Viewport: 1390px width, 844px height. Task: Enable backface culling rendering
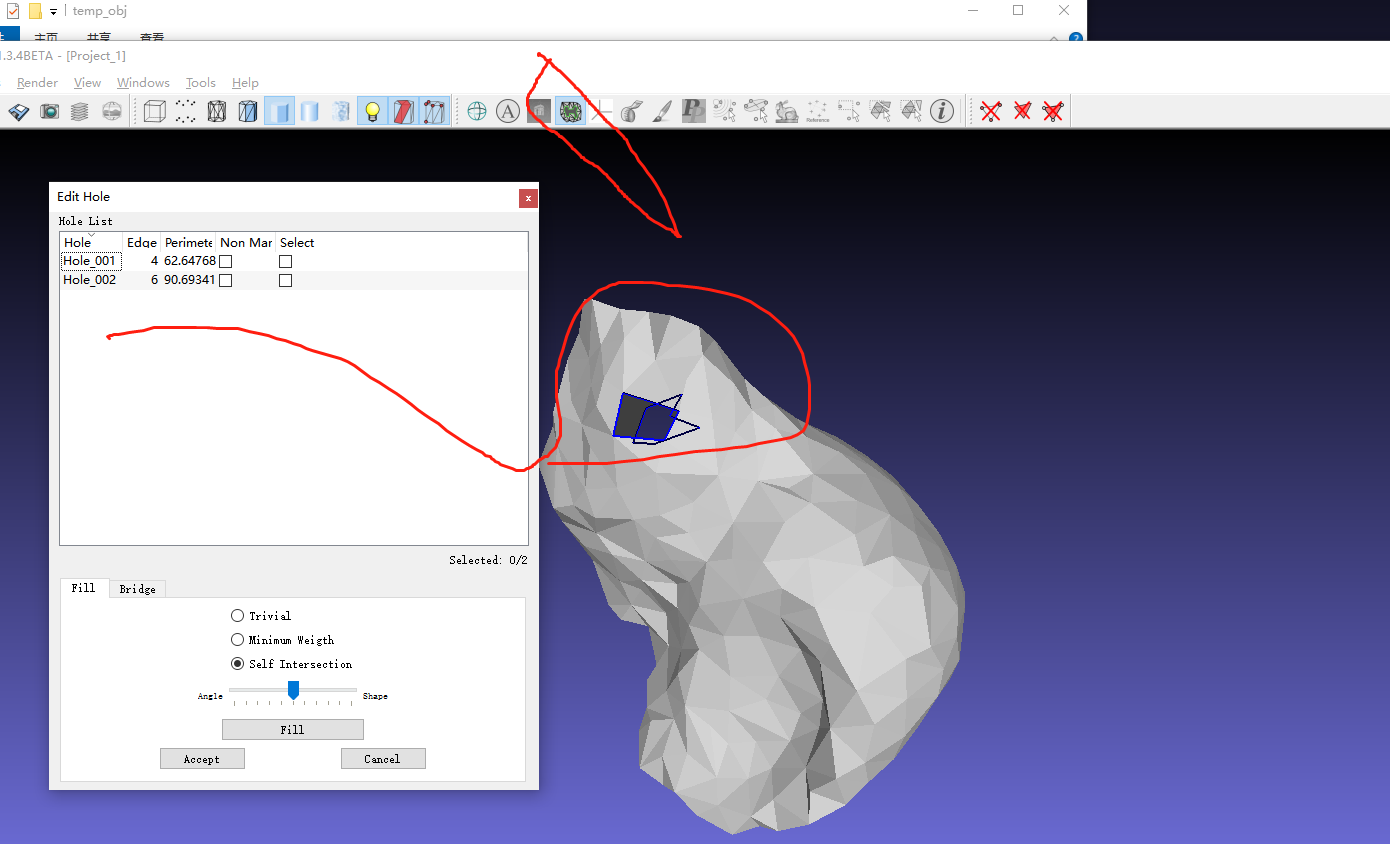[404, 111]
